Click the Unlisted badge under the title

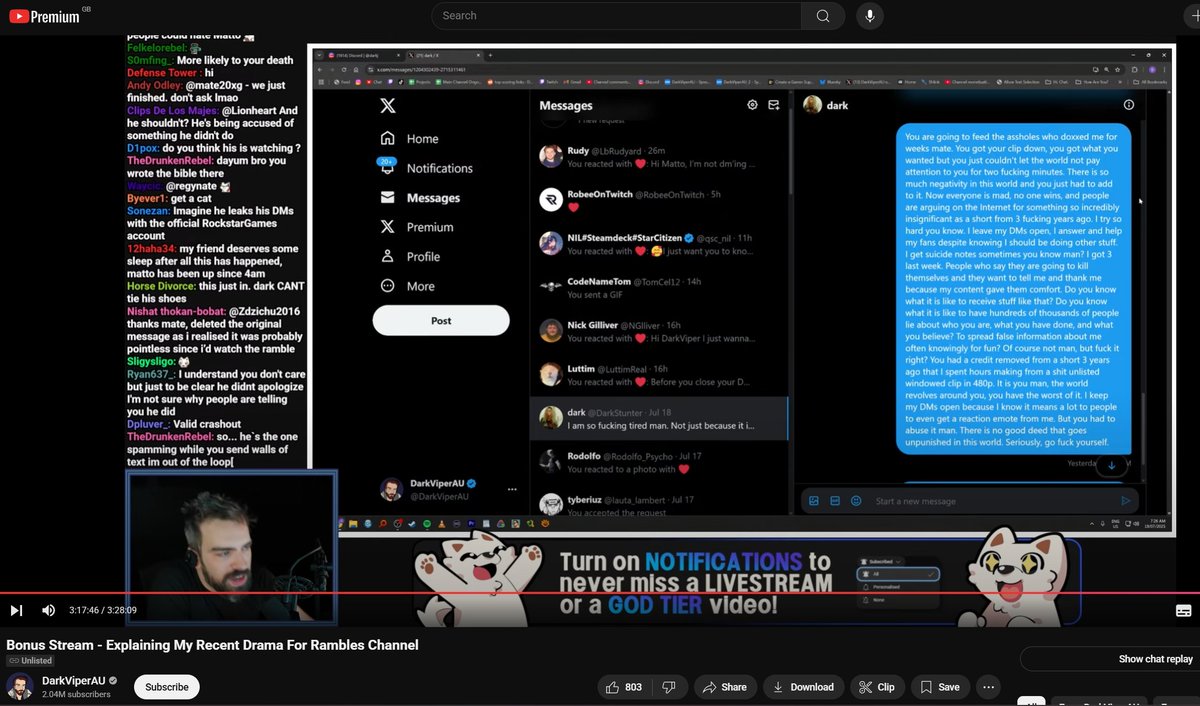(x=30, y=661)
